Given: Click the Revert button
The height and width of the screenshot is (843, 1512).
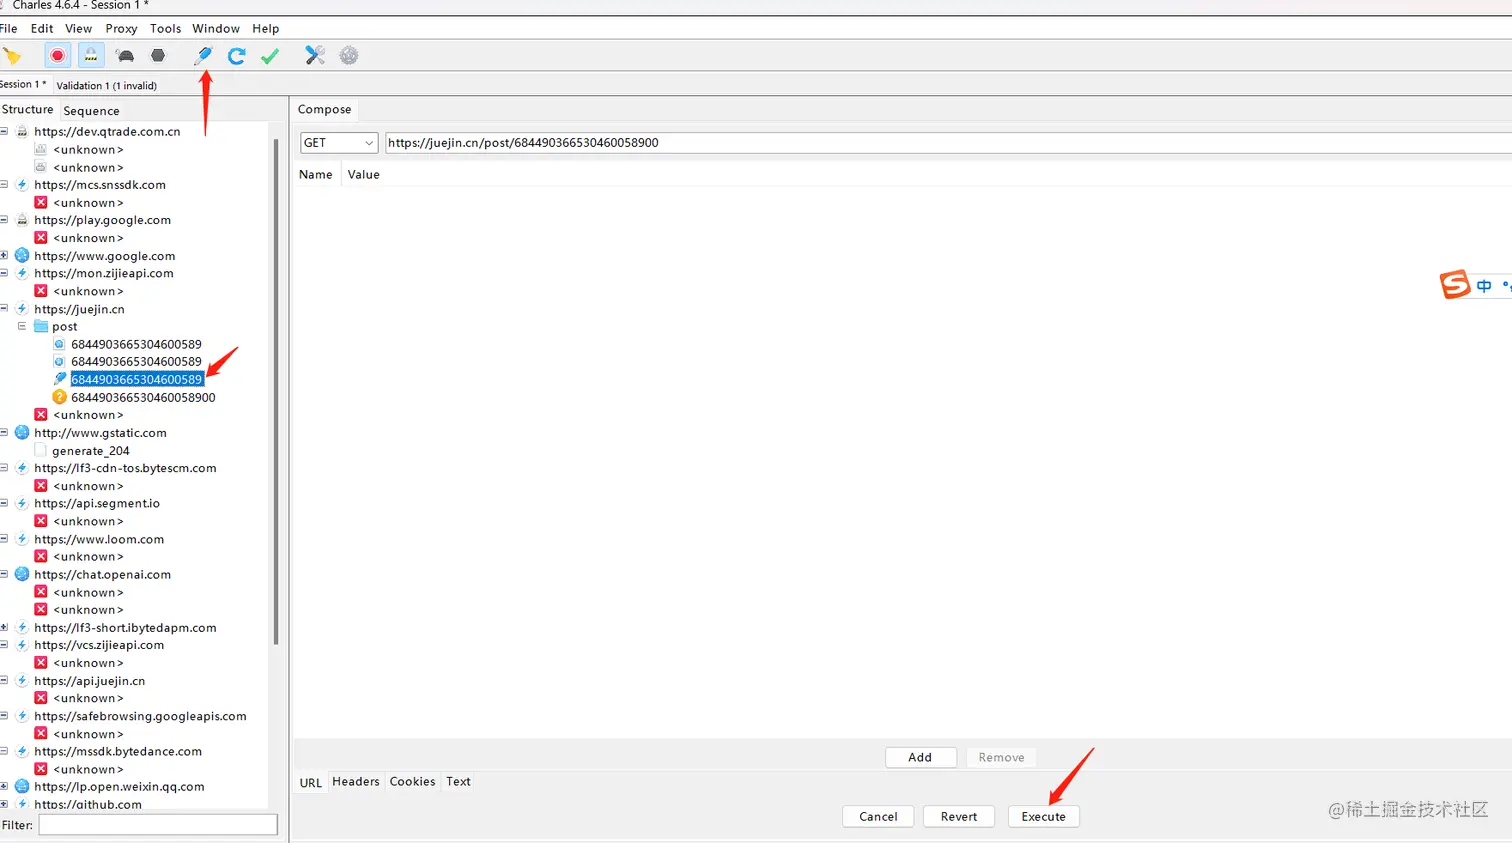Looking at the screenshot, I should click(959, 817).
